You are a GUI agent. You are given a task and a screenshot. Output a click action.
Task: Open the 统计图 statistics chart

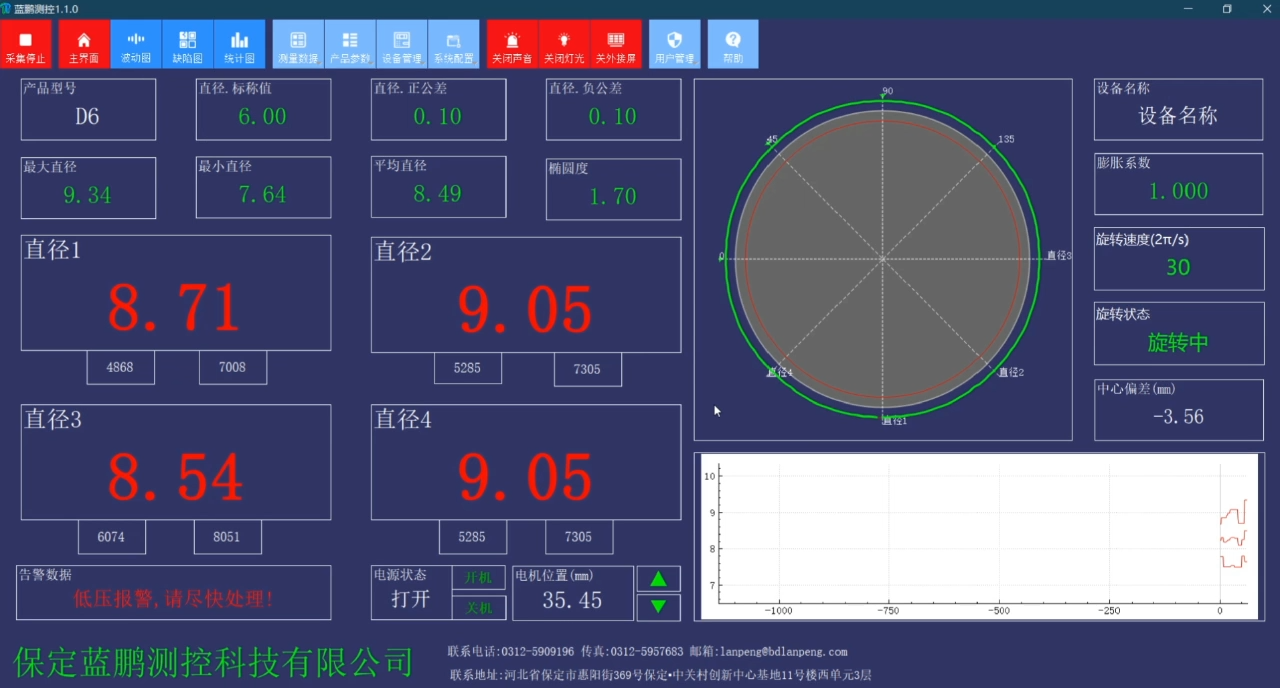click(x=240, y=45)
